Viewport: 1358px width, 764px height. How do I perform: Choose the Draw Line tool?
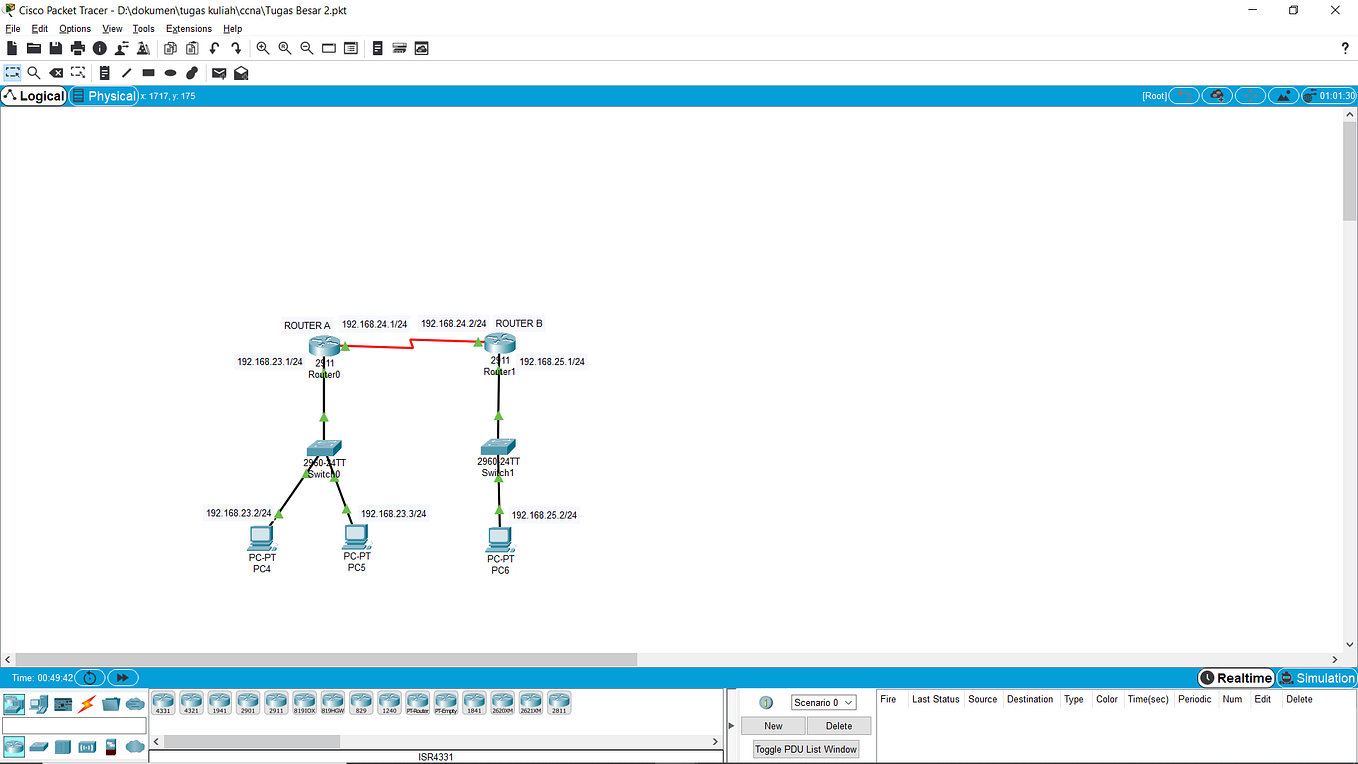point(126,73)
